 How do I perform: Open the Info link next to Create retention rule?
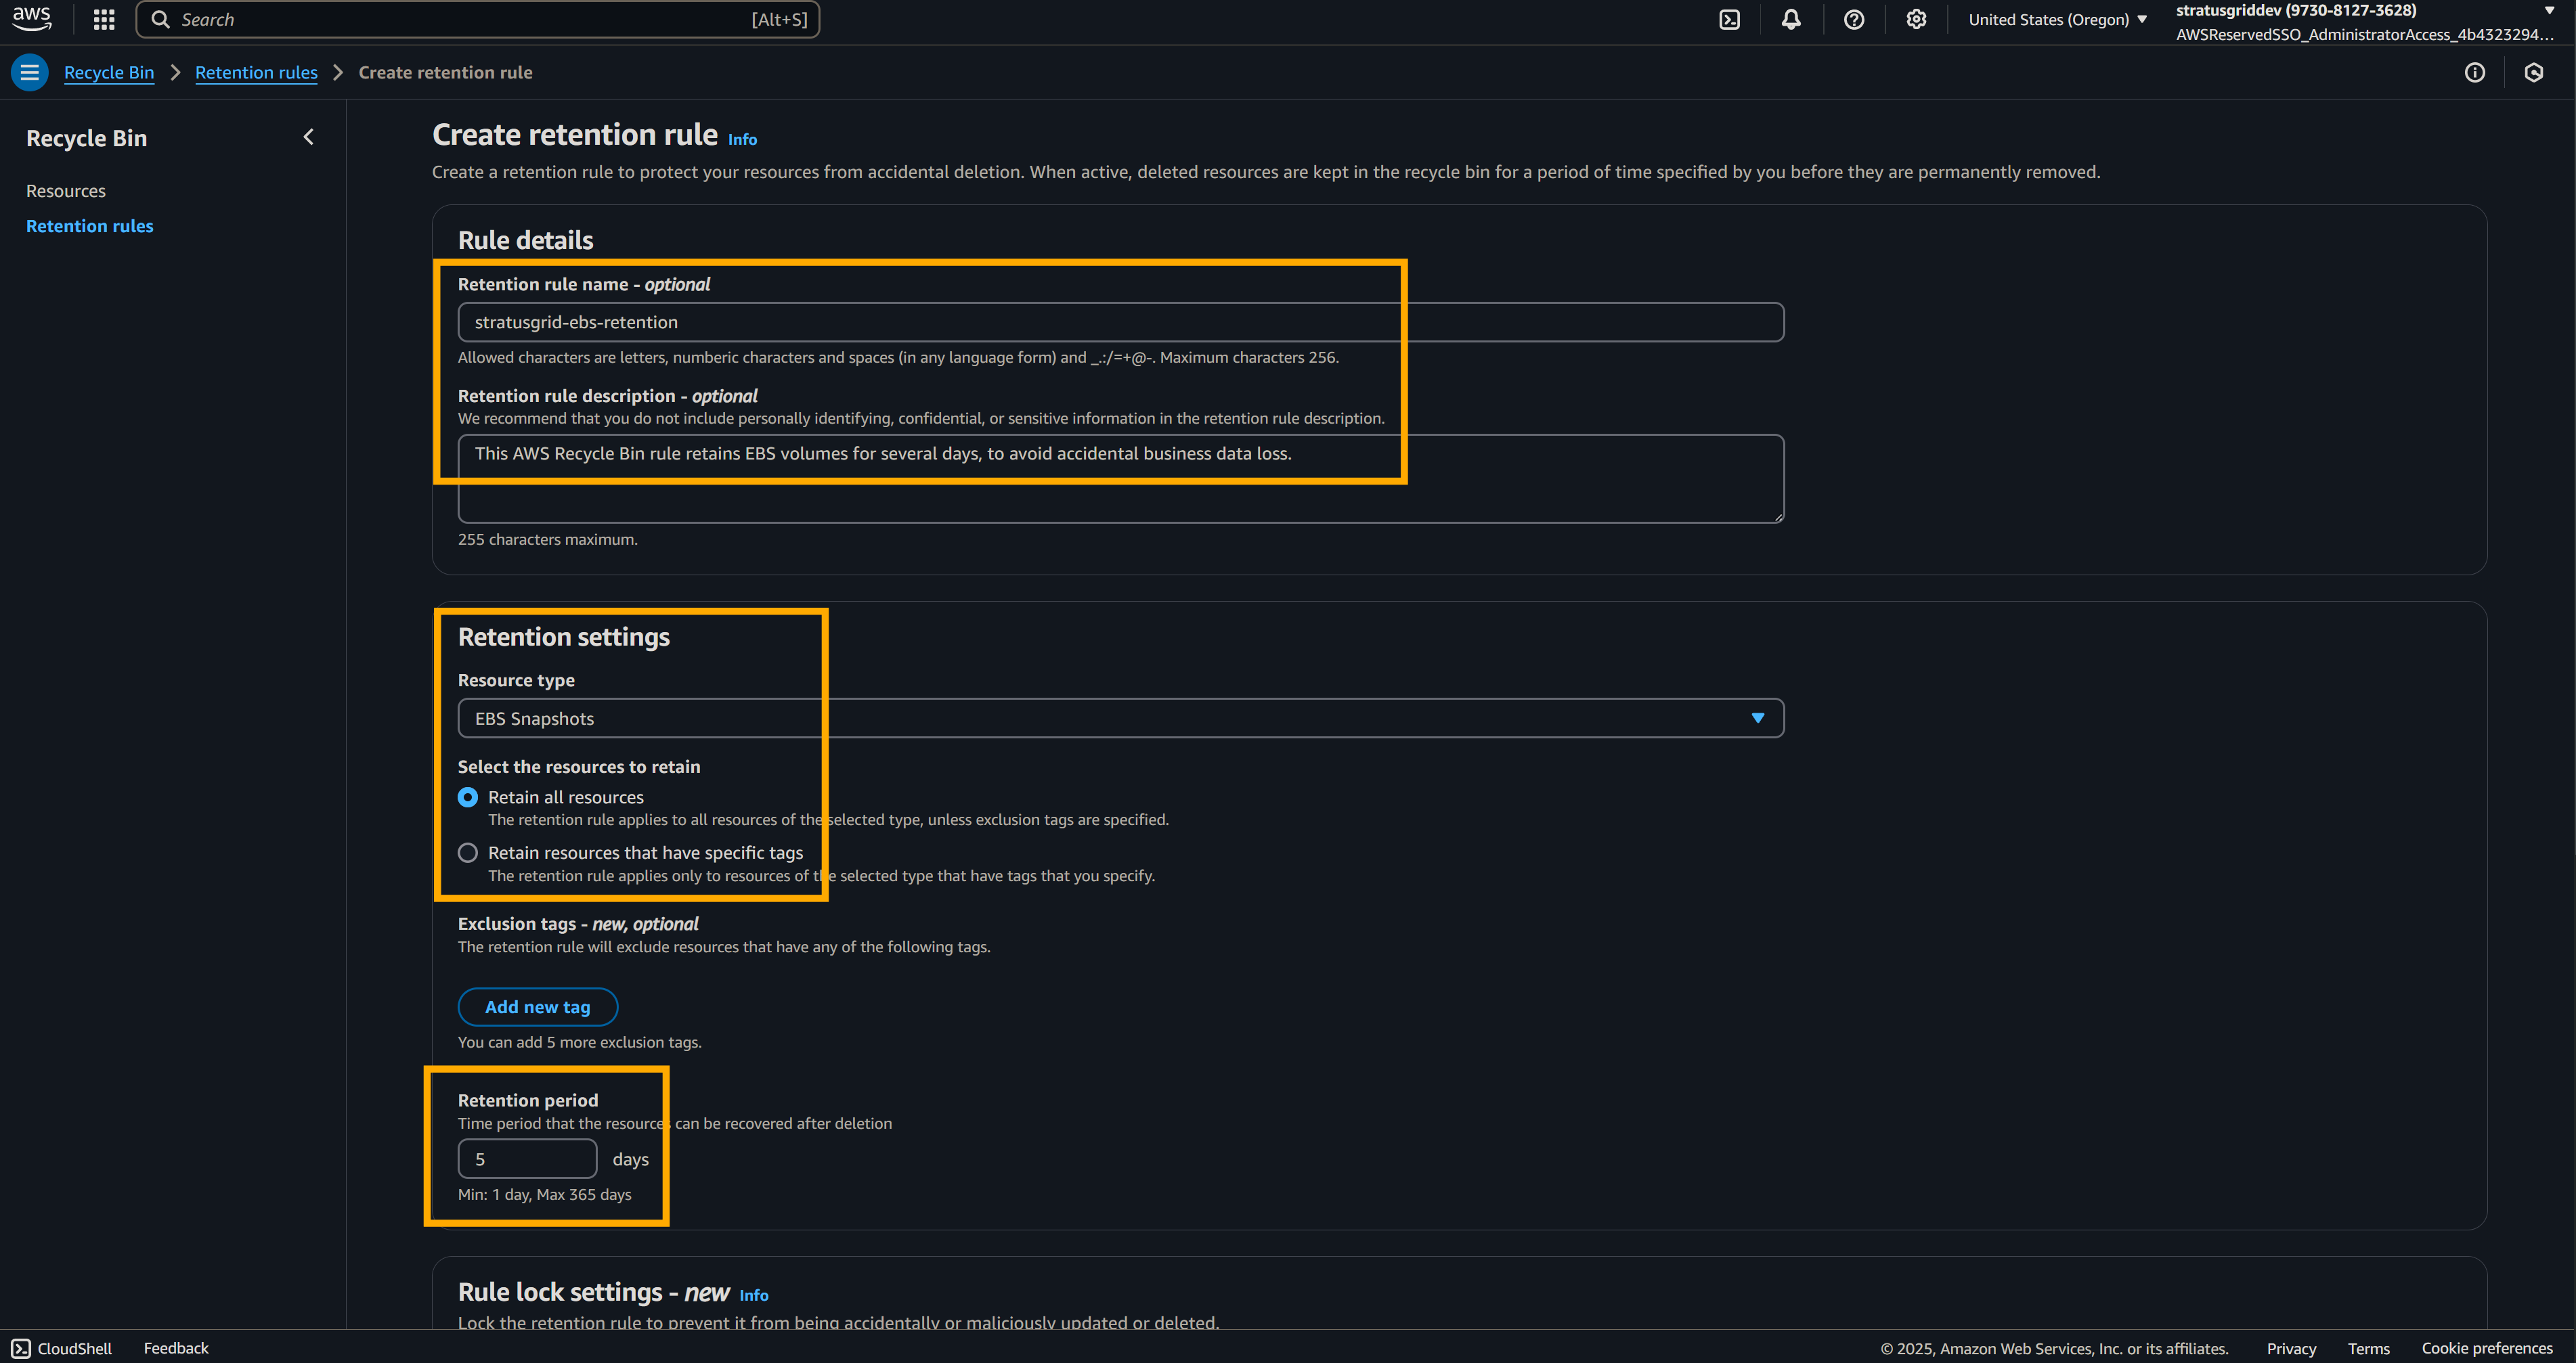pos(742,140)
